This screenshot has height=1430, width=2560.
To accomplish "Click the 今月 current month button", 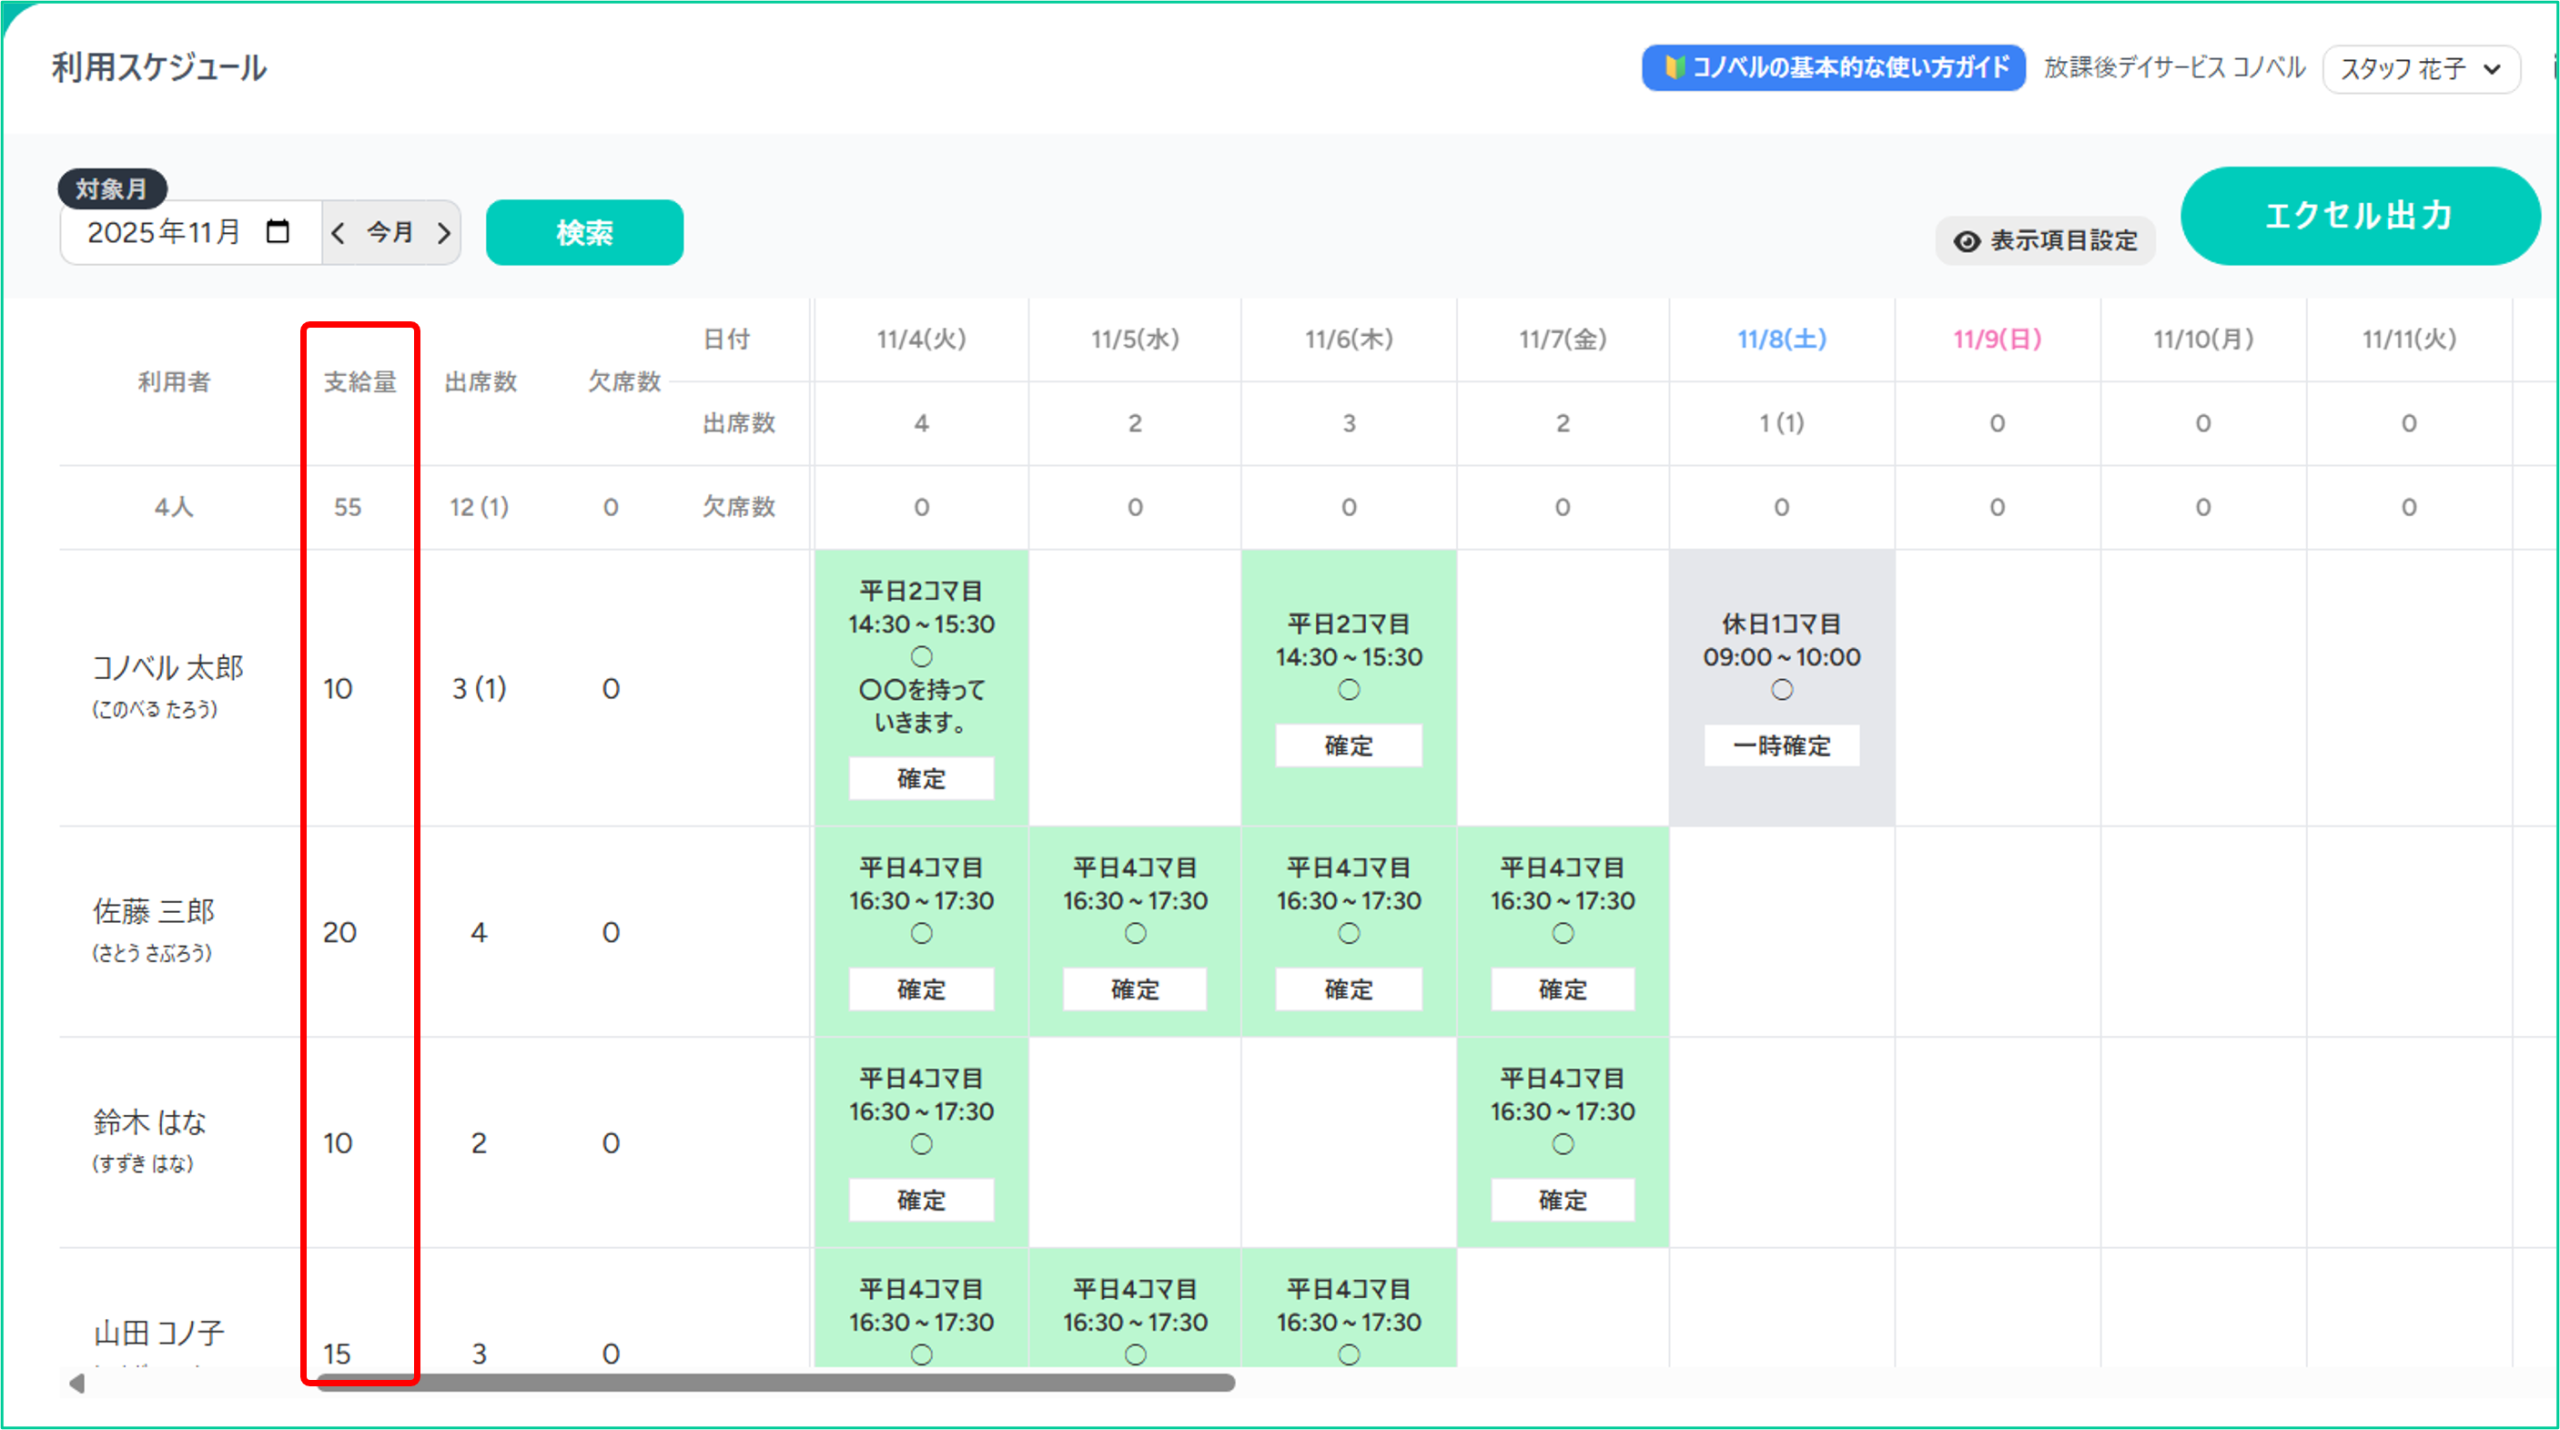I will click(390, 233).
